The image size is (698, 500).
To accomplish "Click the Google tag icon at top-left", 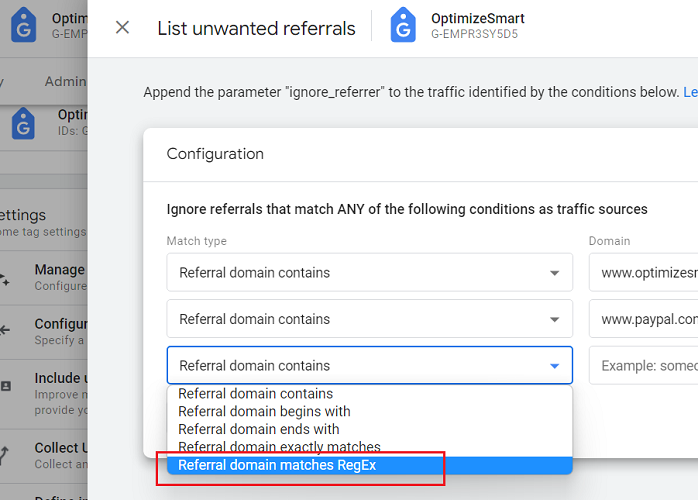I will 24,25.
